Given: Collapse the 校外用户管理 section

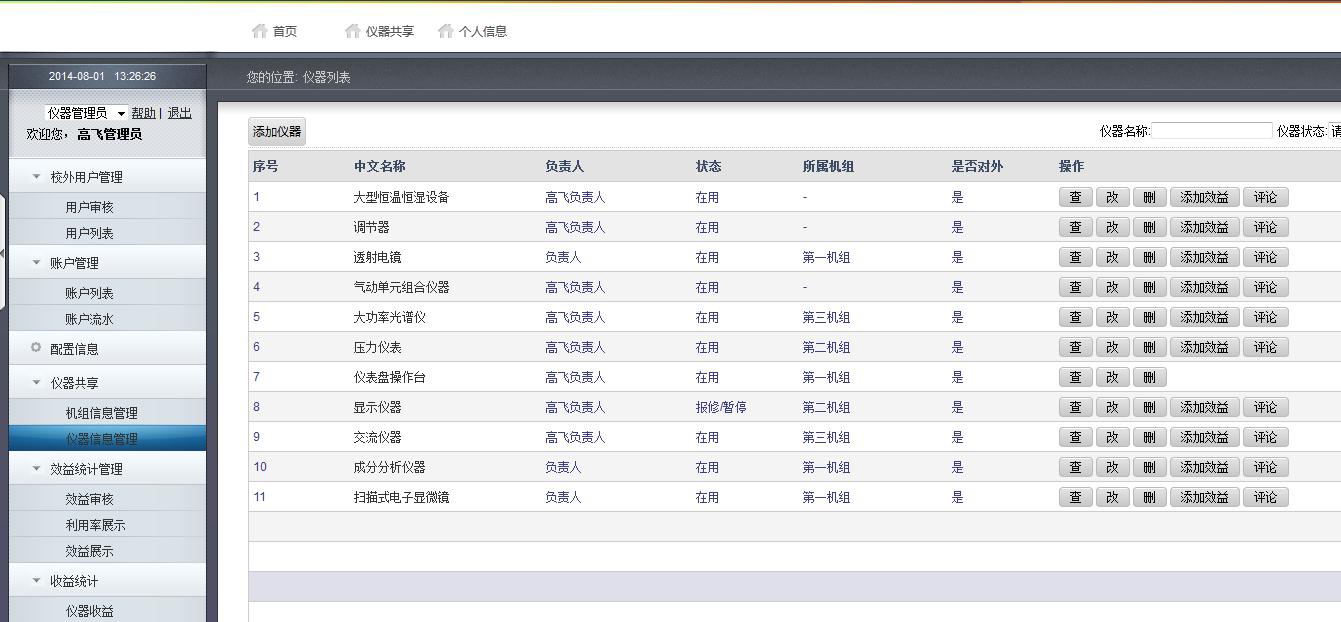Looking at the screenshot, I should pos(37,177).
